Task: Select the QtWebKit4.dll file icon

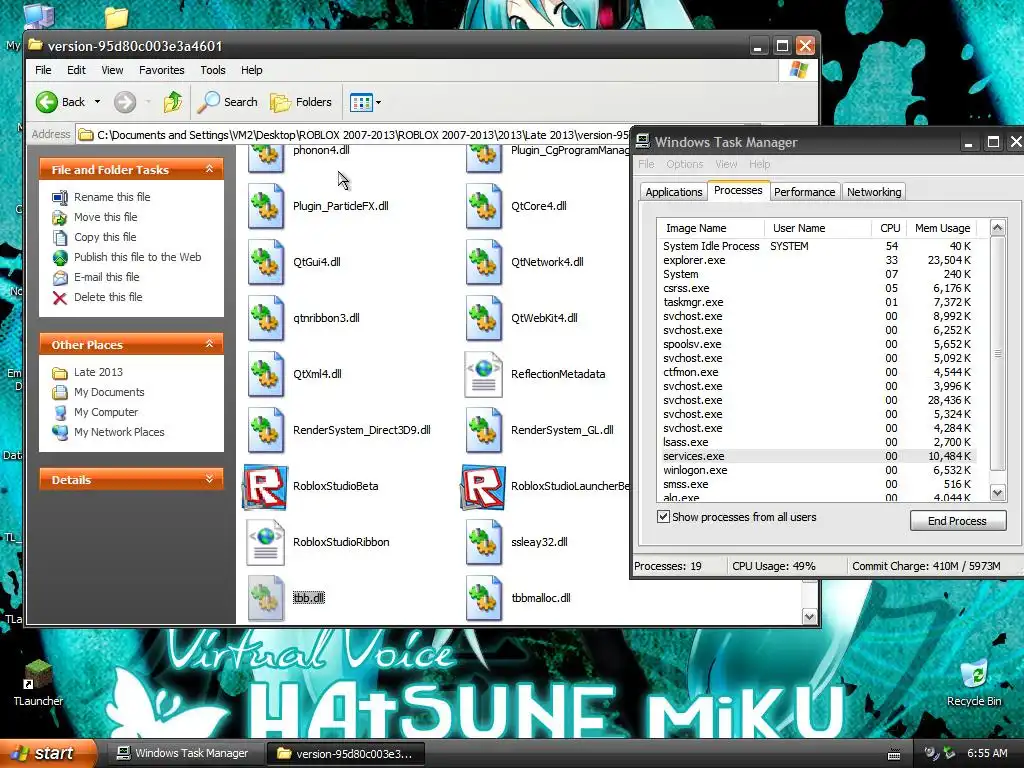Action: pyautogui.click(x=484, y=319)
